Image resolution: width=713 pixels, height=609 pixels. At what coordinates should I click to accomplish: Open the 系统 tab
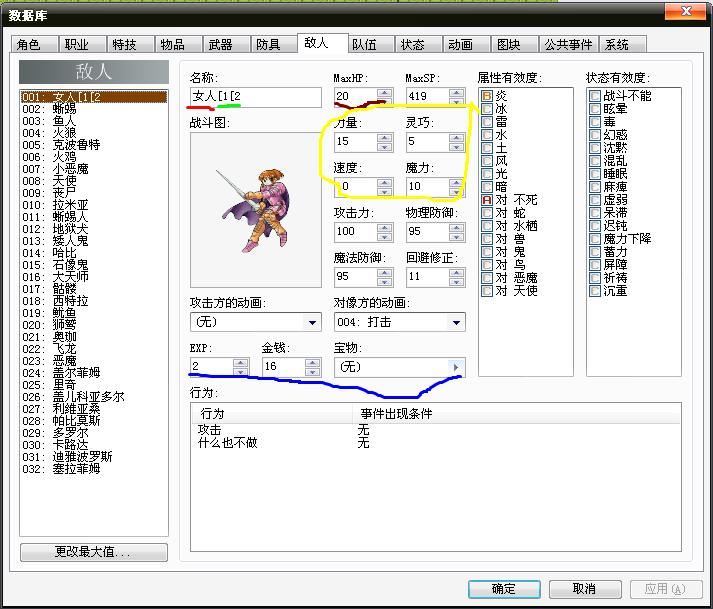pyautogui.click(x=623, y=45)
